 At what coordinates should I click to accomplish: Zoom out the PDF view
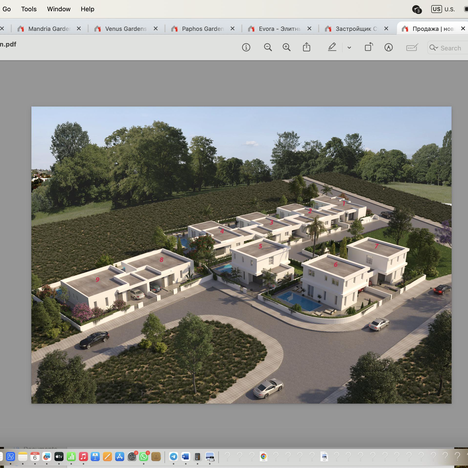pyautogui.click(x=268, y=47)
